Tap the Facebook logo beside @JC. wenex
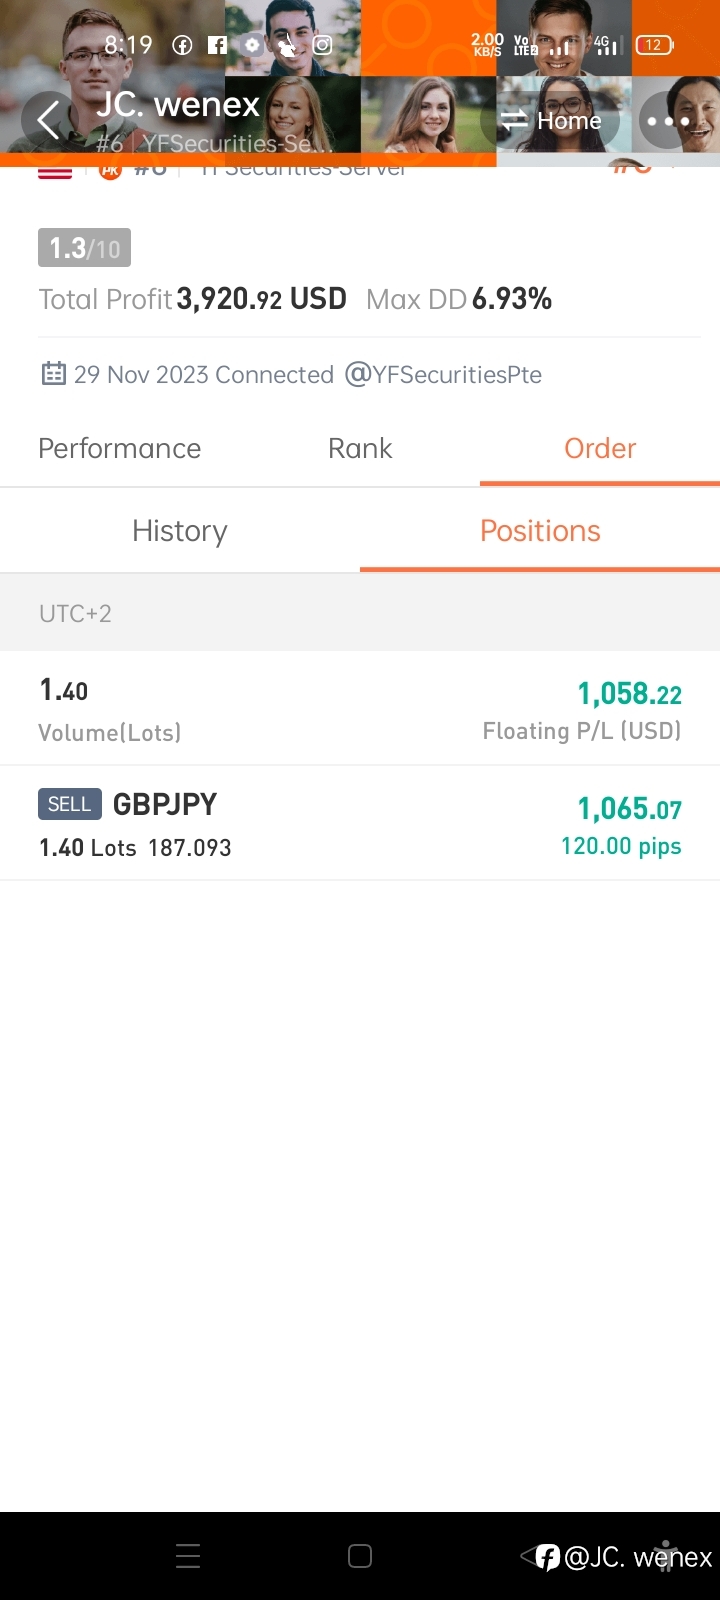The image size is (720, 1600). [x=548, y=1557]
